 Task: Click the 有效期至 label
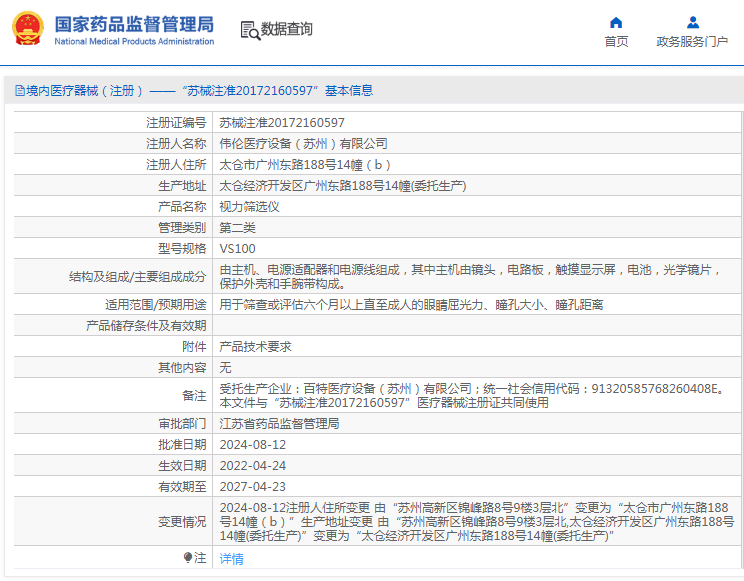[182, 487]
